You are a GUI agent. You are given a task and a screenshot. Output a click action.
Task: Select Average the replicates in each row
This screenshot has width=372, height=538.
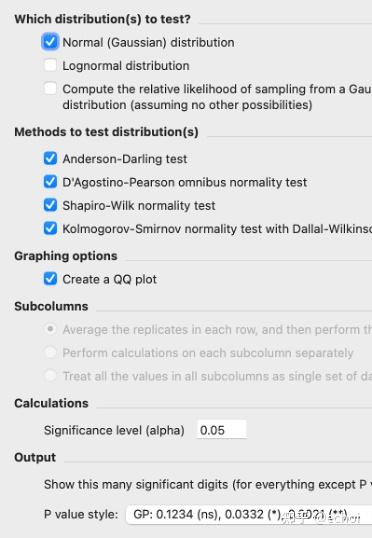[x=50, y=329]
